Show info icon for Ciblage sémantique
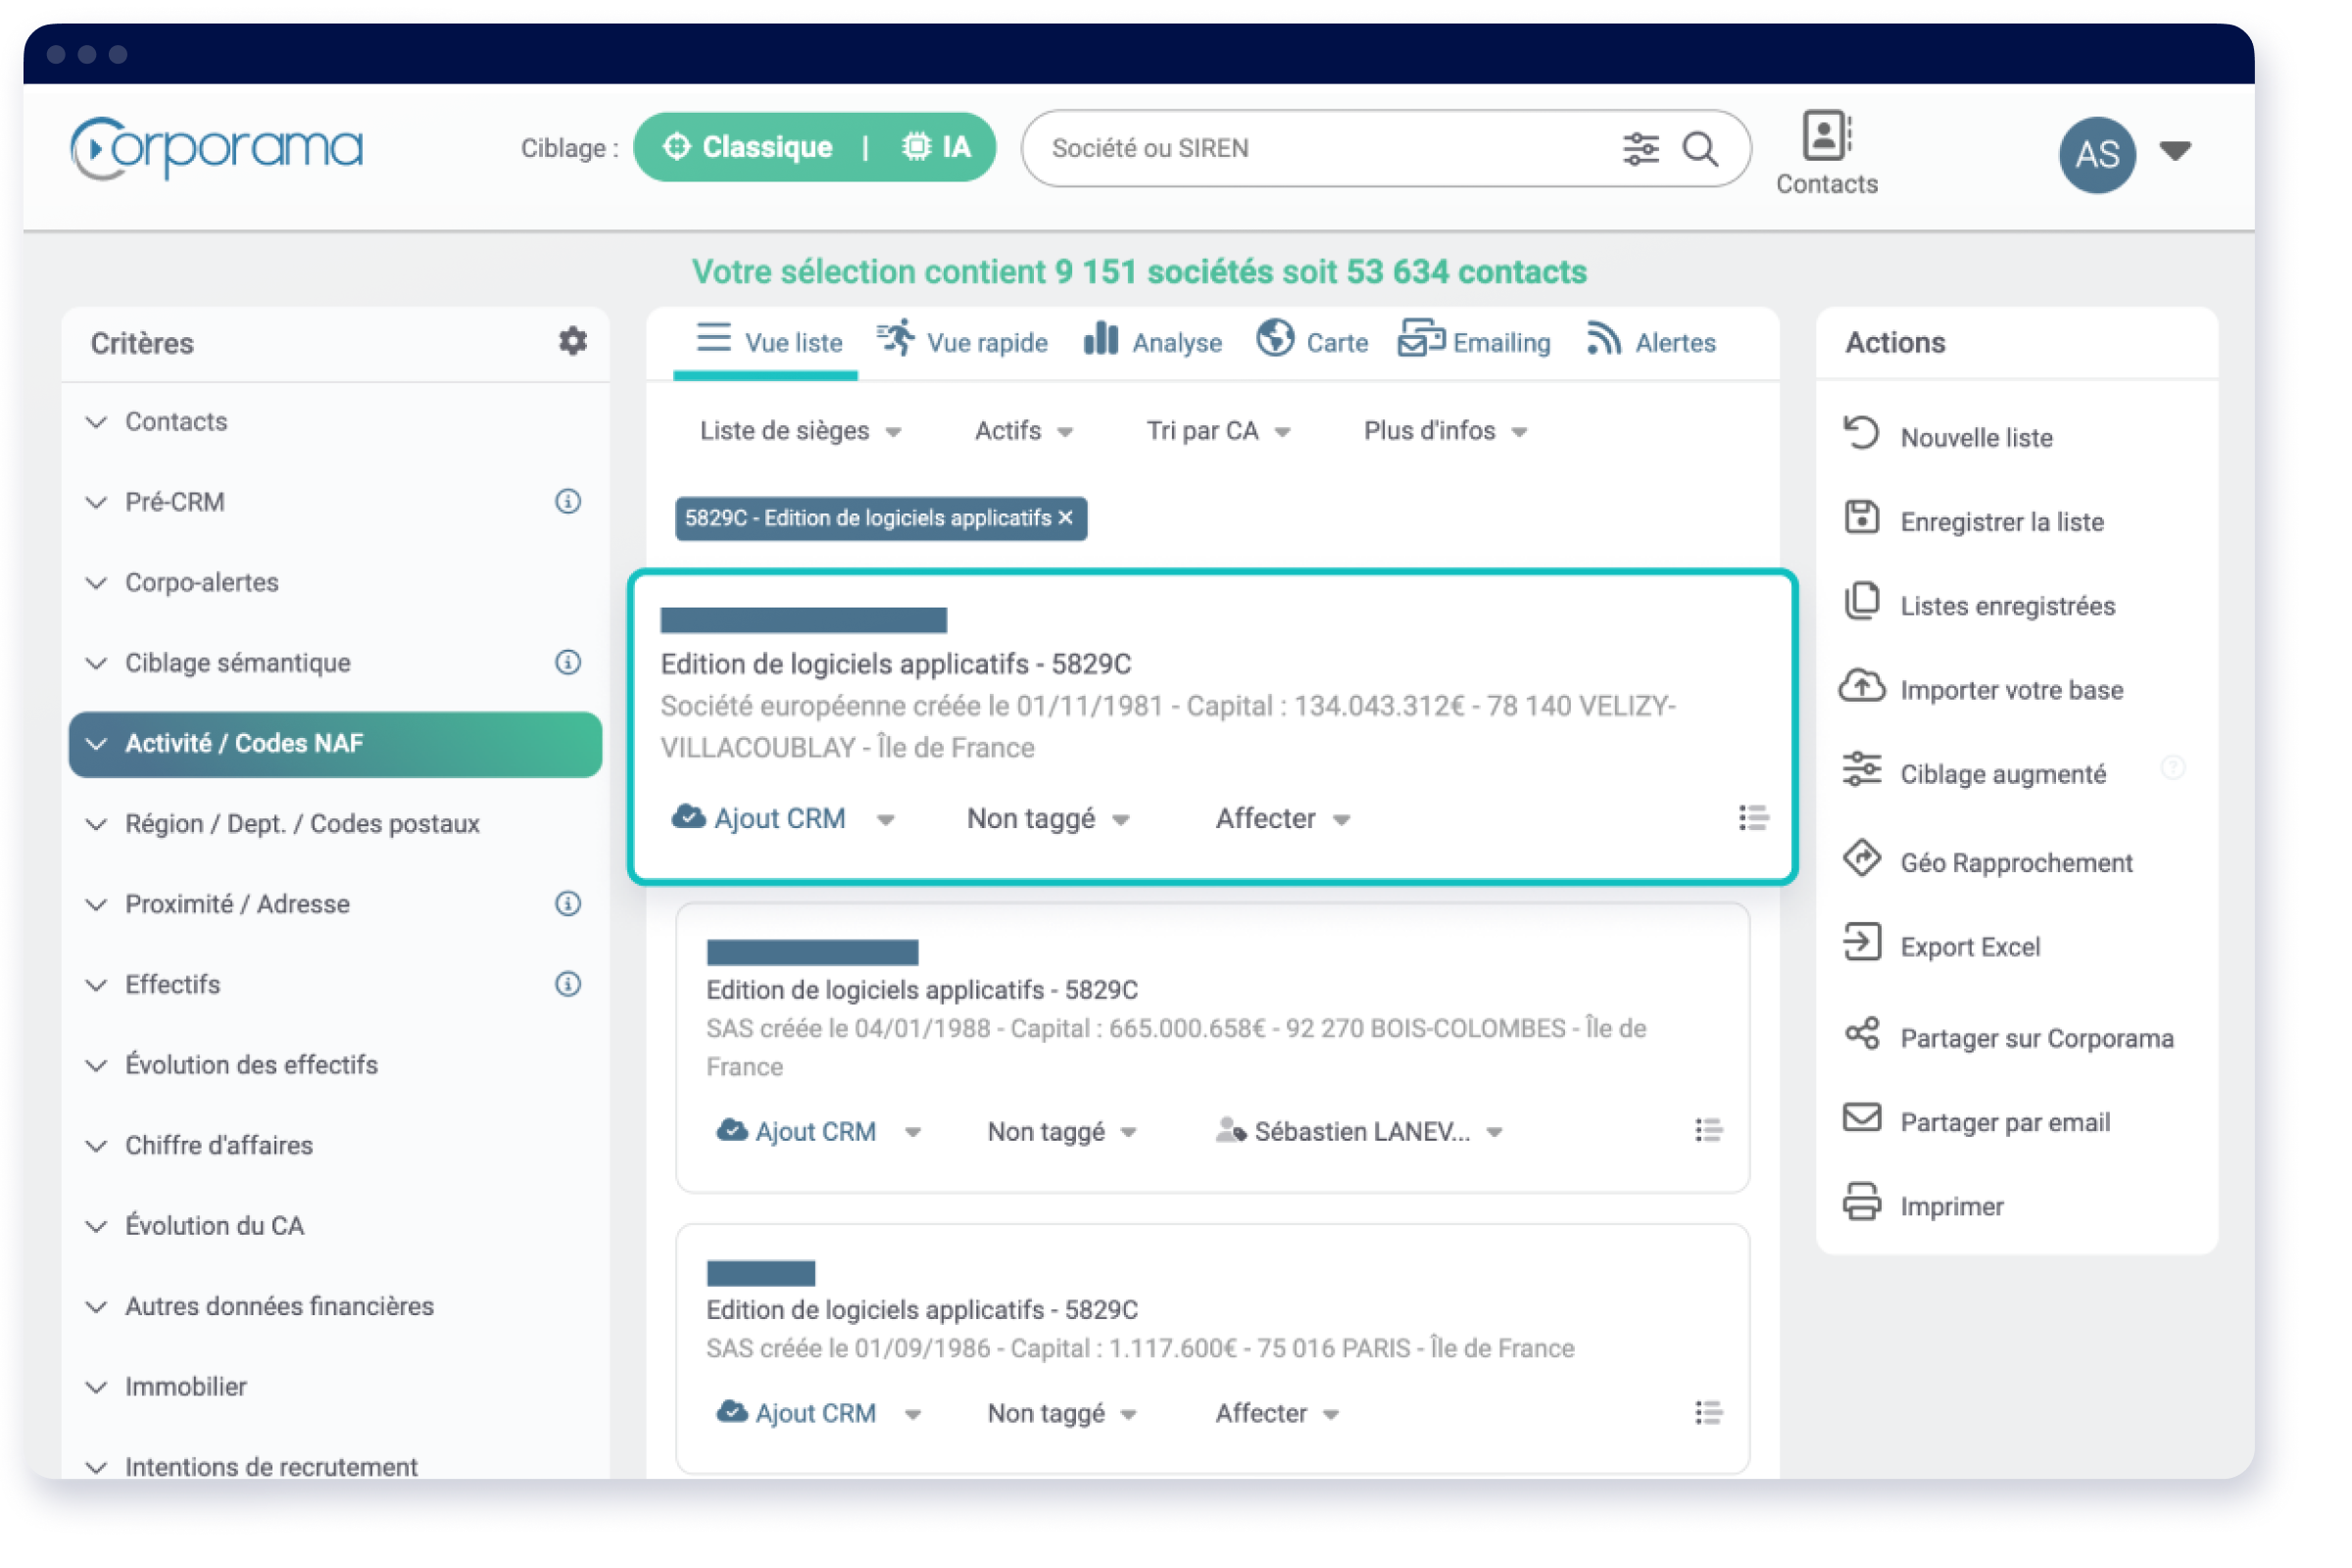 568,662
